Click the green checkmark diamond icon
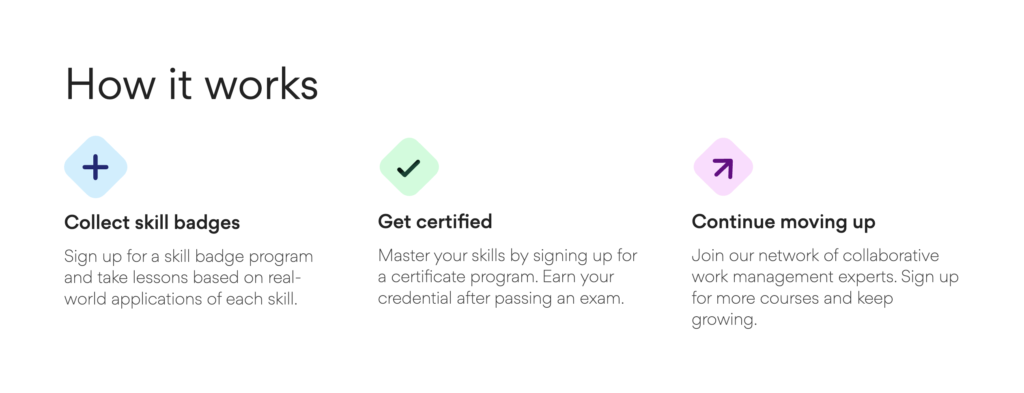This screenshot has width=1024, height=393. click(409, 167)
